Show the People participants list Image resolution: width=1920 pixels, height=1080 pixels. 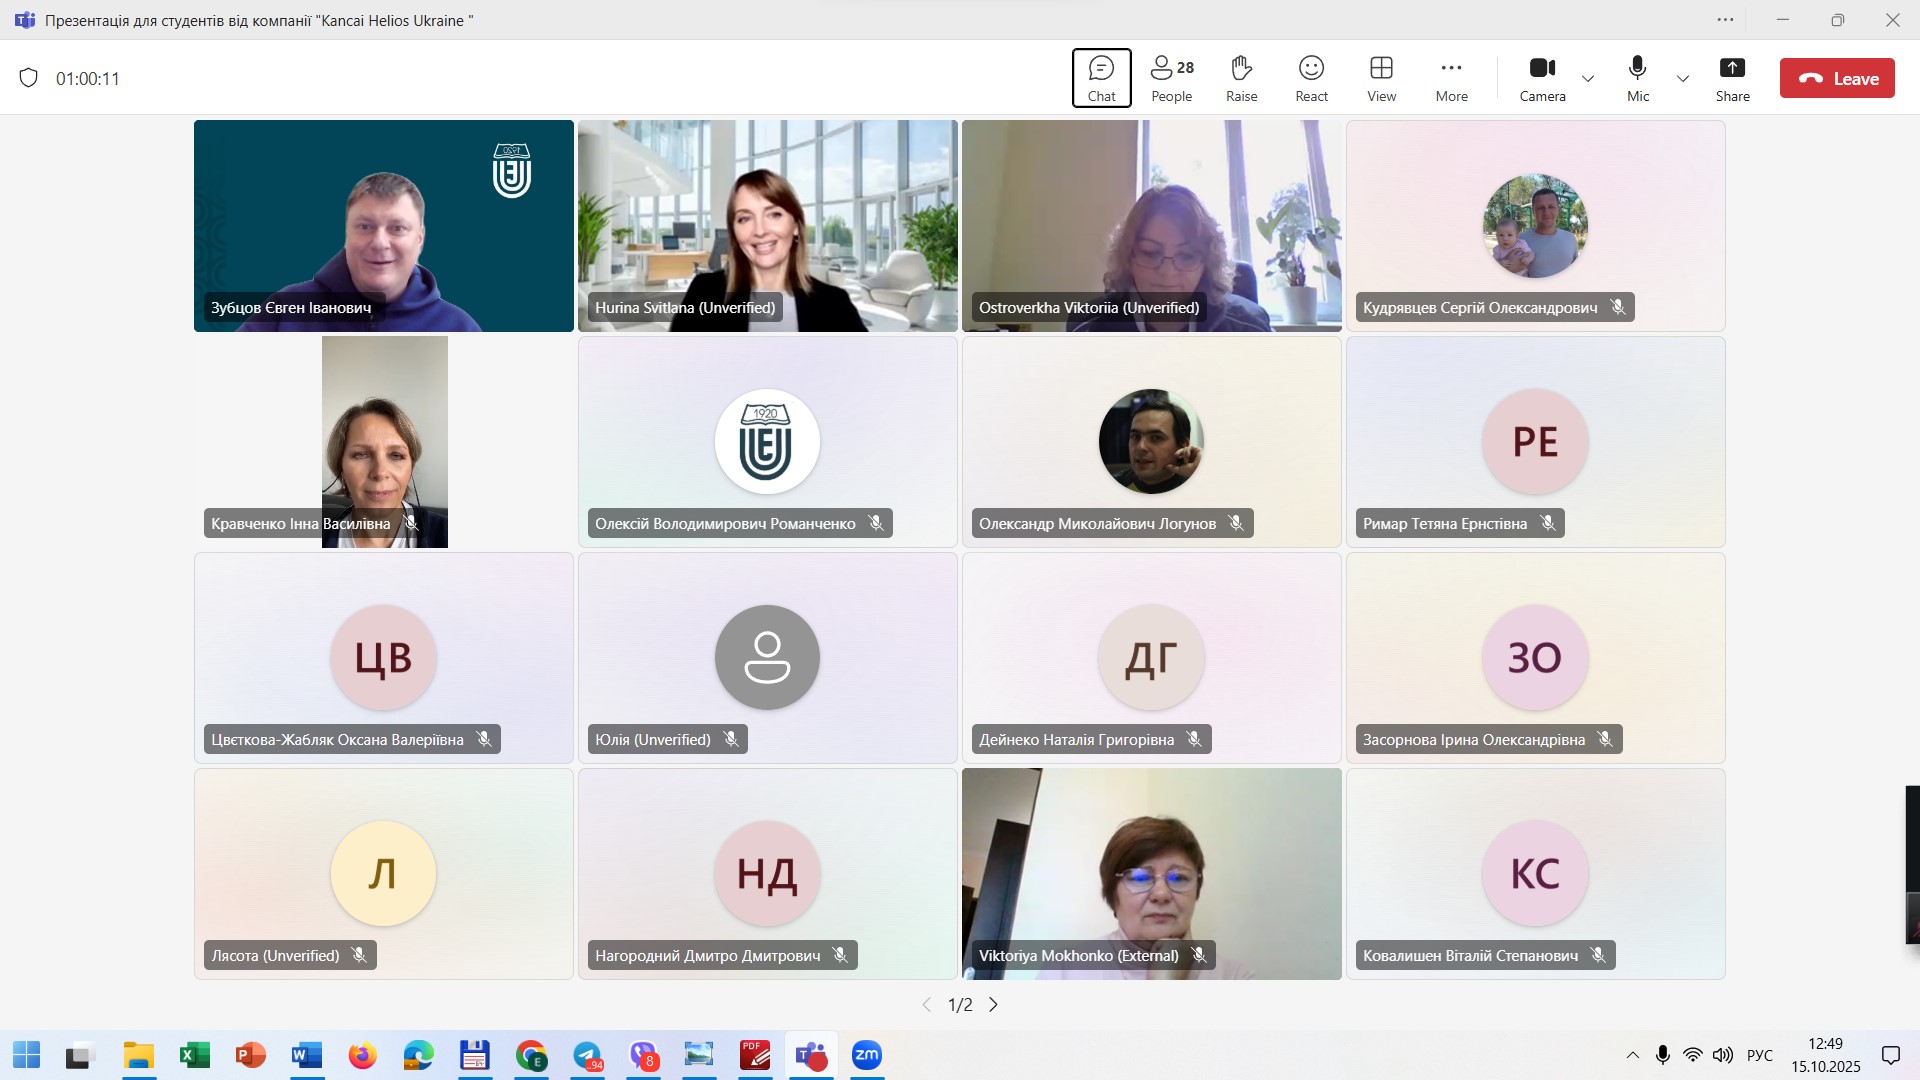click(x=1171, y=78)
